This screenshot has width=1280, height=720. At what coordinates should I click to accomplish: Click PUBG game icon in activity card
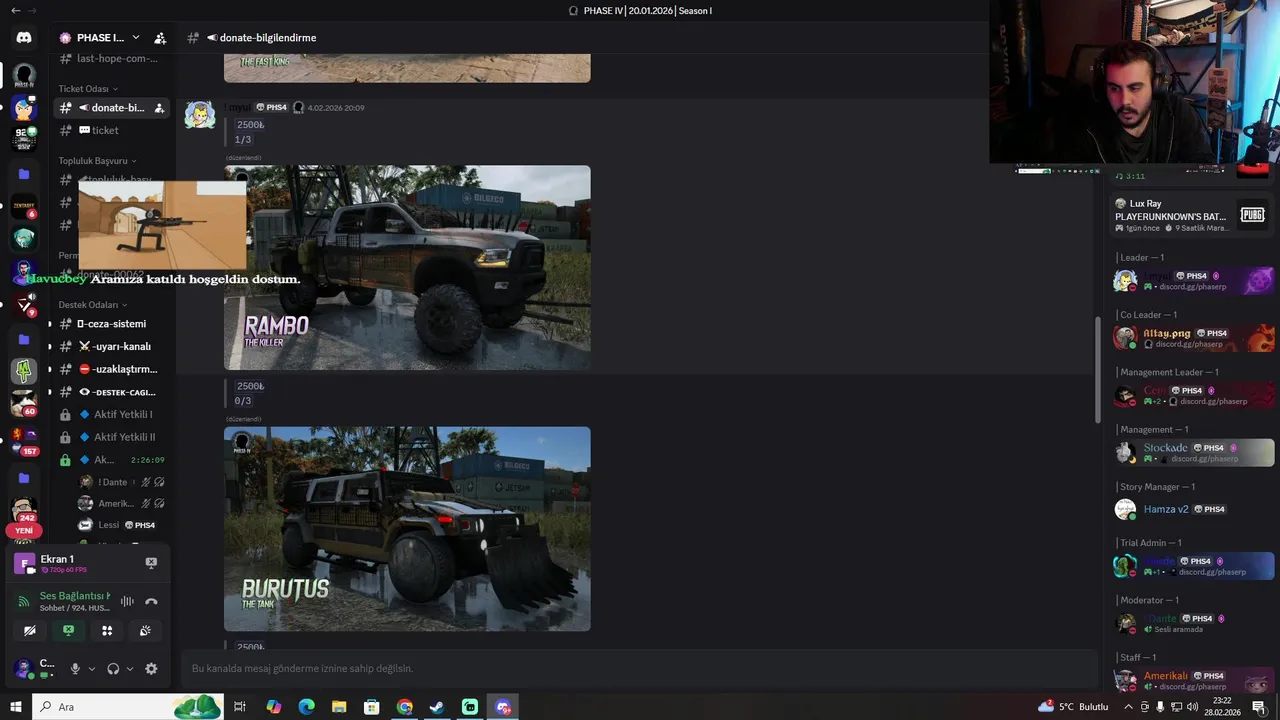[x=1252, y=215]
